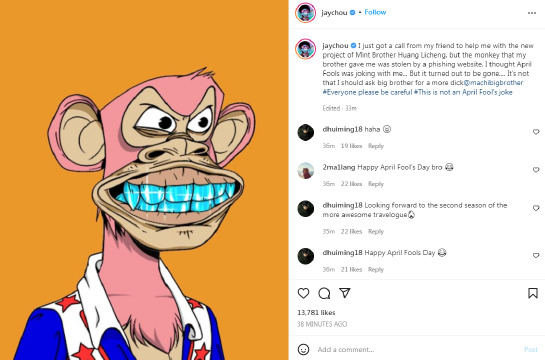Like 2ma1lang's April Fool's comment
The width and height of the screenshot is (545, 360).
point(536,170)
